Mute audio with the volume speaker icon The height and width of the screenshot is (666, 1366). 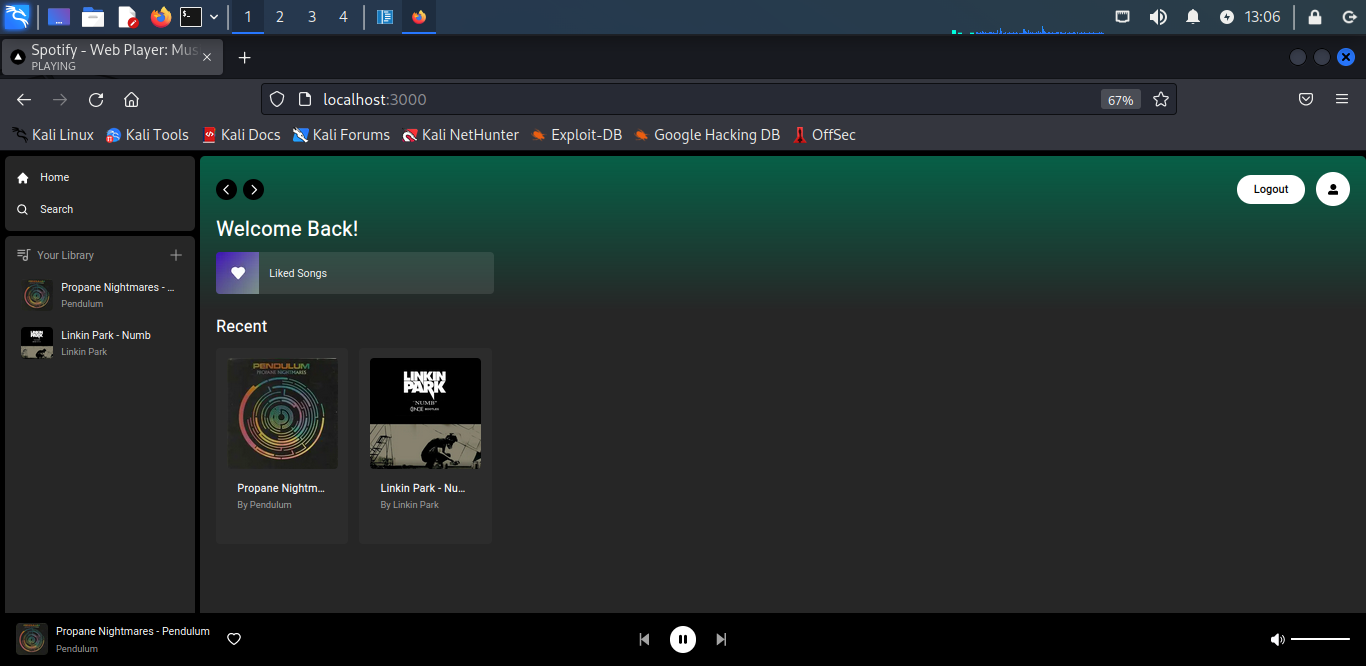pyautogui.click(x=1278, y=639)
